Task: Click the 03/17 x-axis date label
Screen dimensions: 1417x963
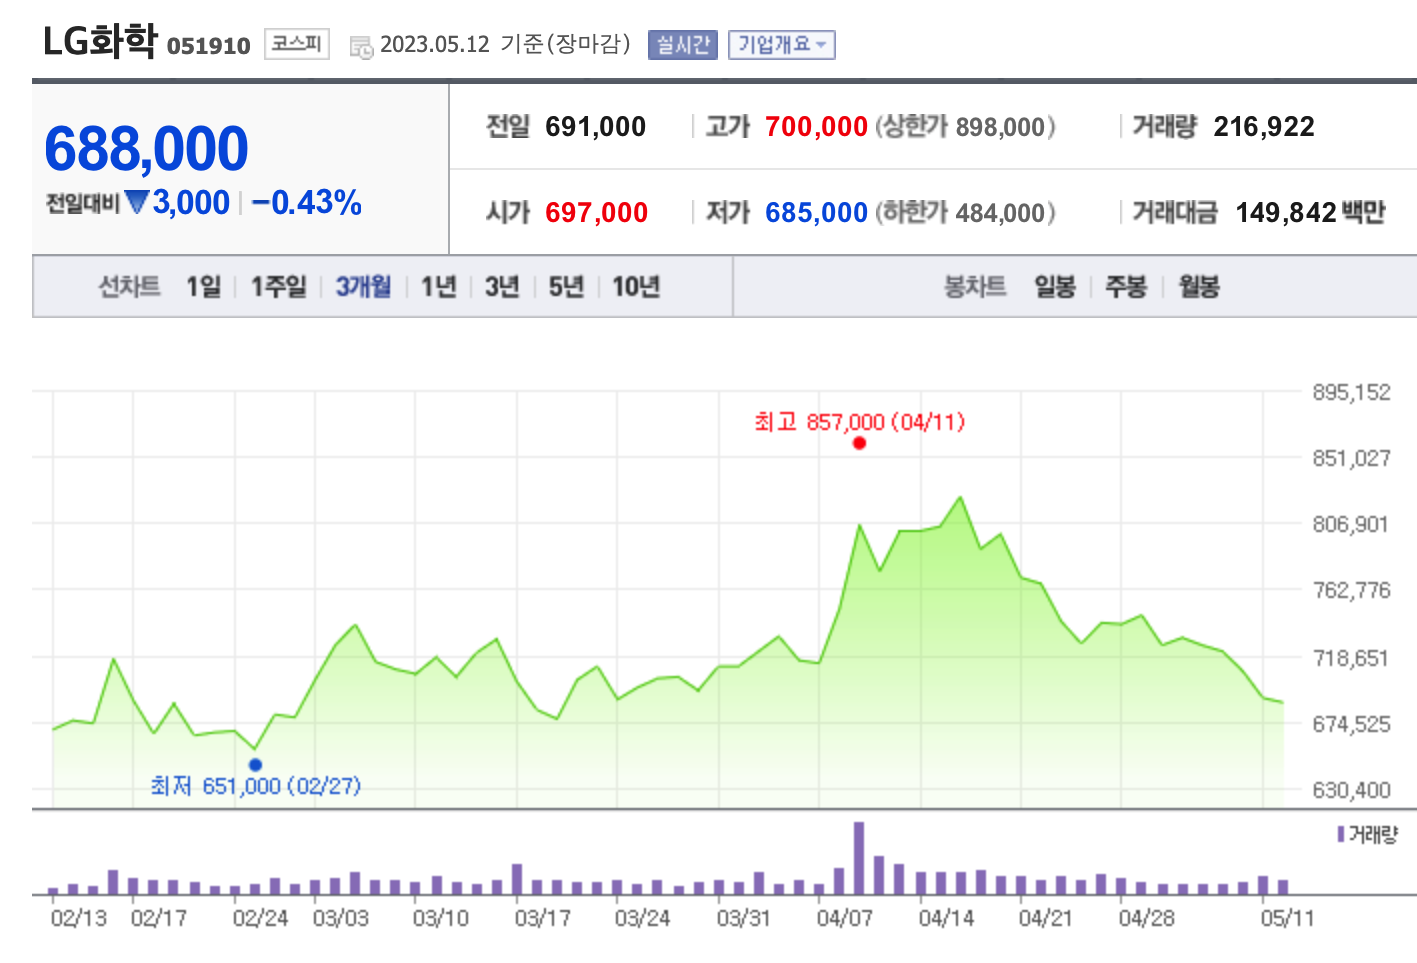Action: 542,918
